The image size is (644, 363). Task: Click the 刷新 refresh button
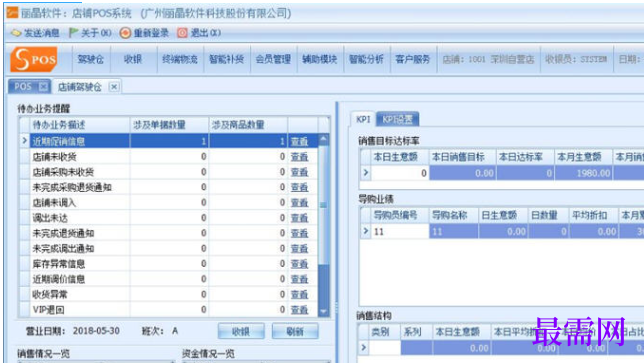(x=295, y=331)
